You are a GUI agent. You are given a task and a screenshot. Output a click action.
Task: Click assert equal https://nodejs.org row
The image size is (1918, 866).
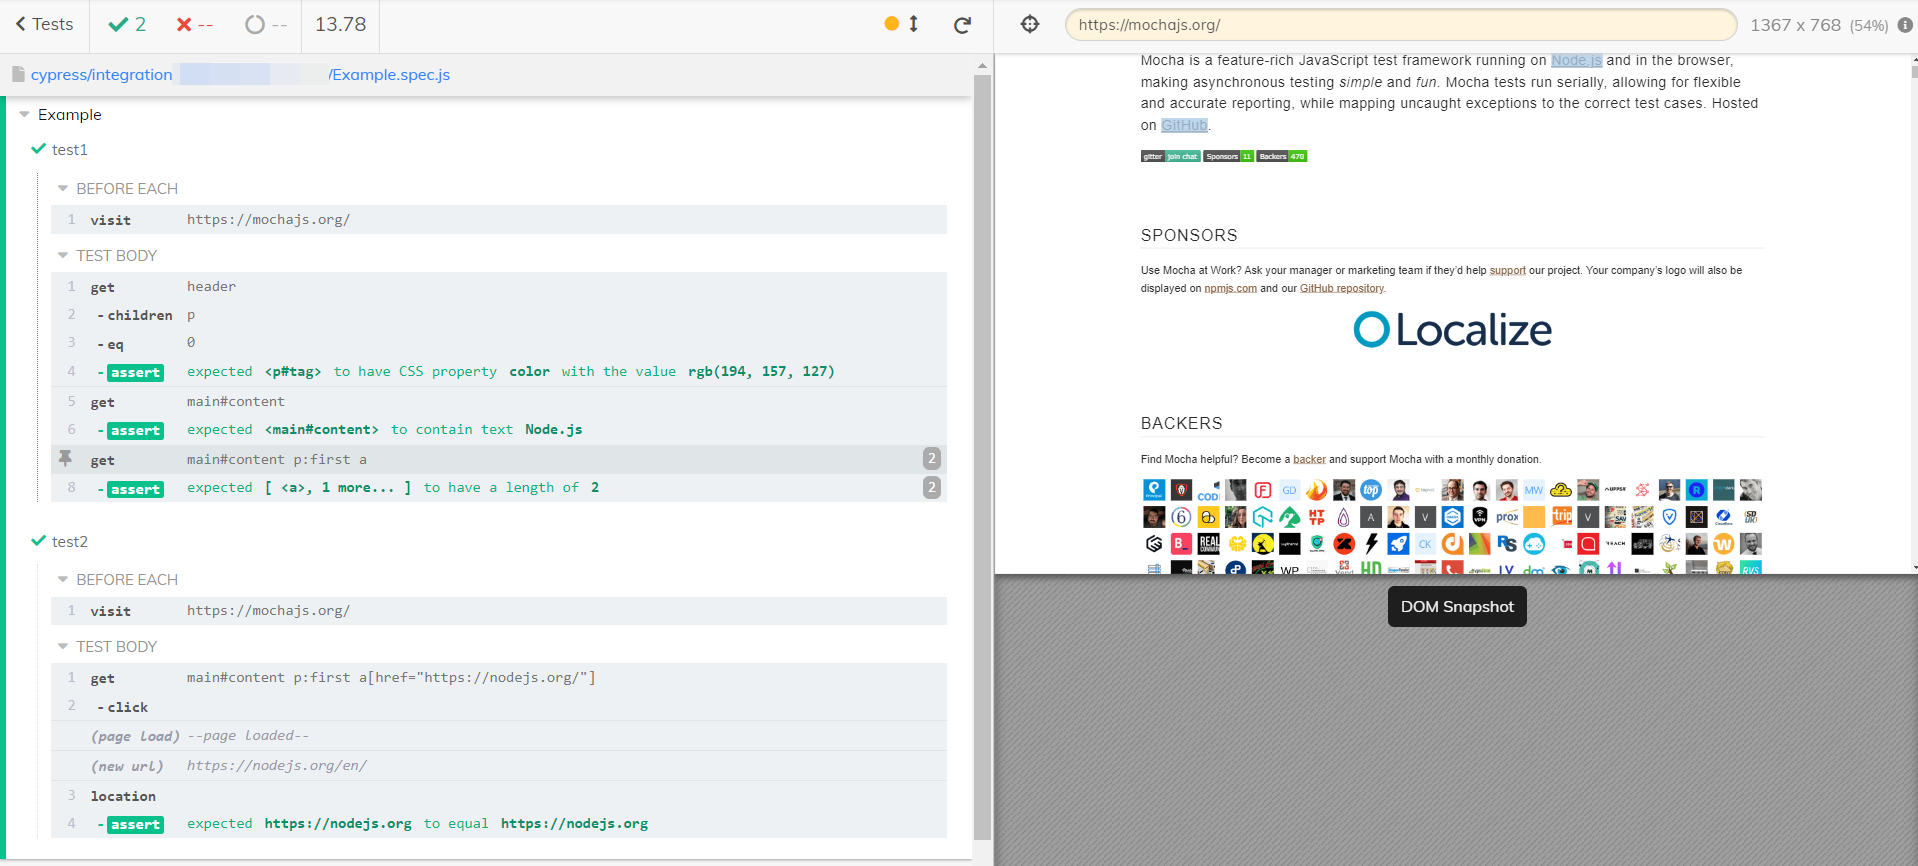click(499, 824)
